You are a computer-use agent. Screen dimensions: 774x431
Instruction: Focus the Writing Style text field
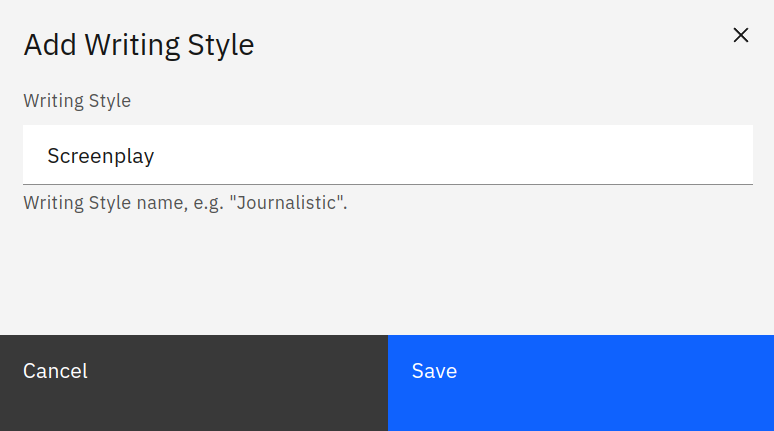(x=387, y=155)
